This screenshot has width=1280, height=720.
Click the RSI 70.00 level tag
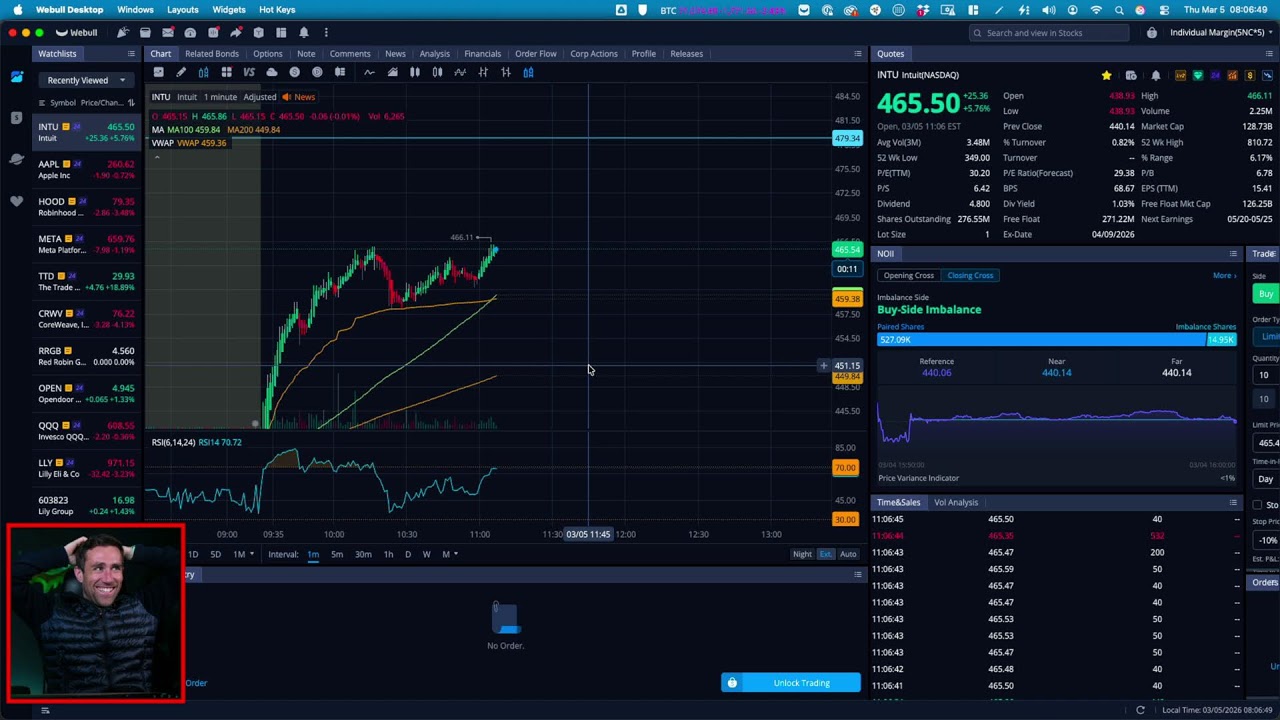point(845,468)
